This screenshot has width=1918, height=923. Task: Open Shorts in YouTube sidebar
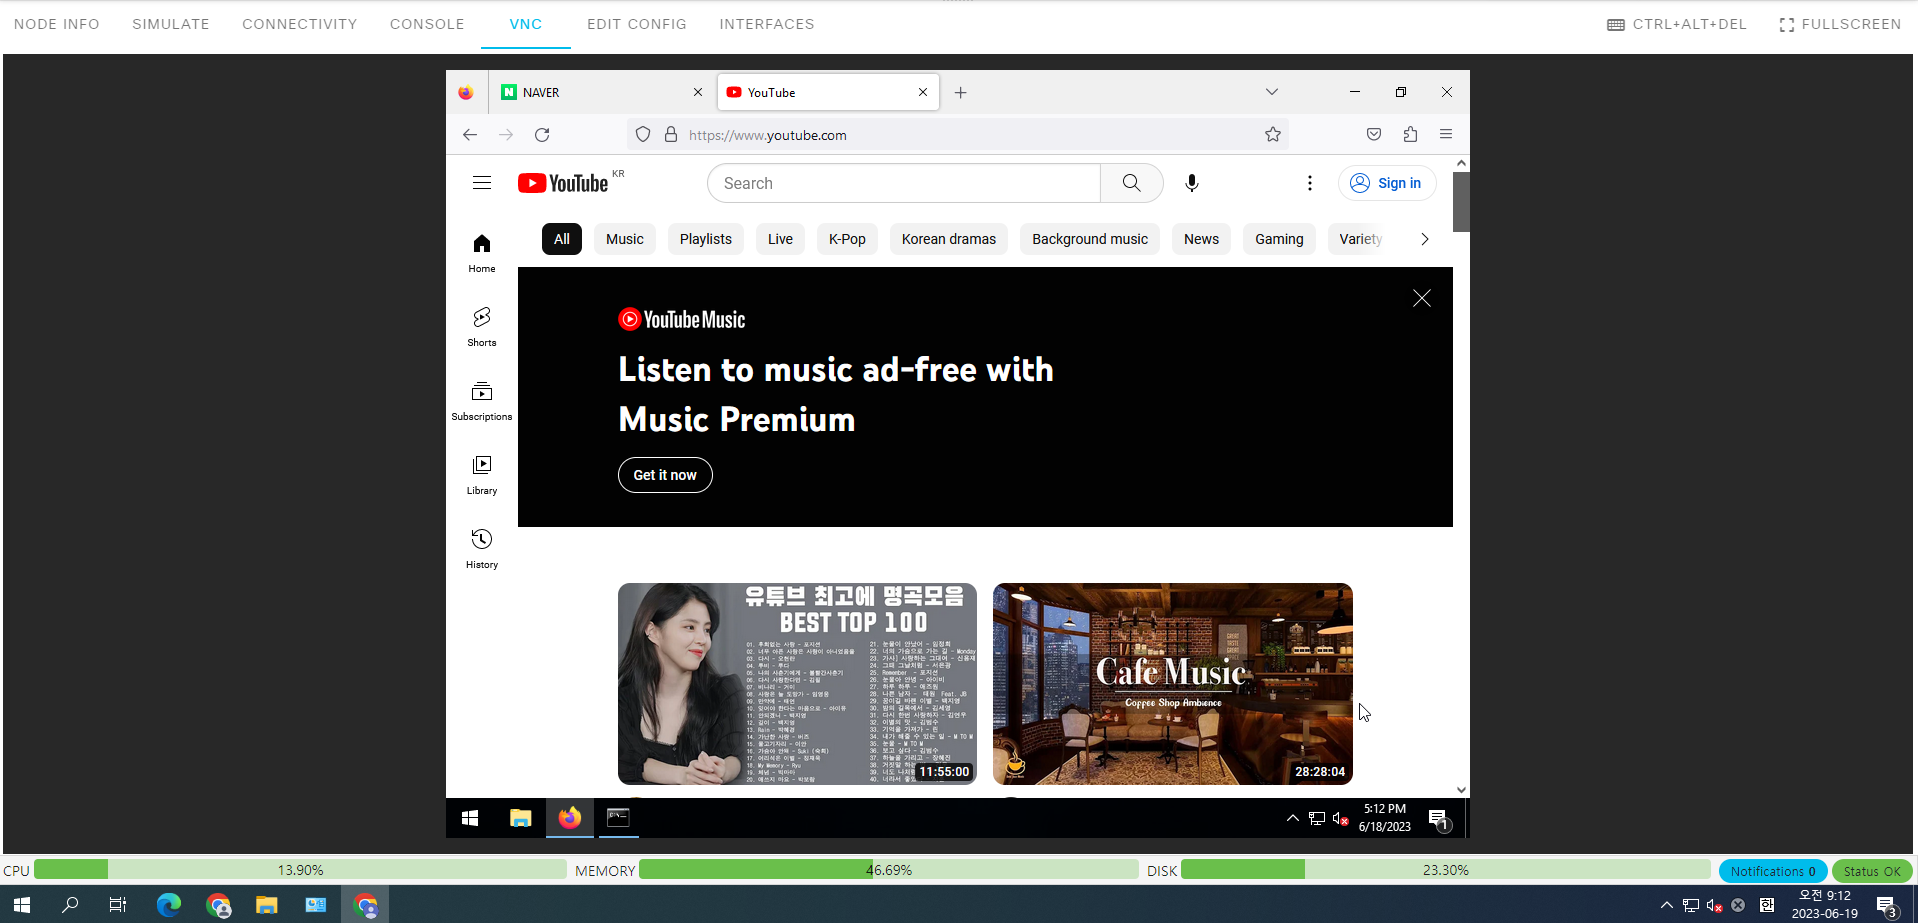tap(482, 327)
